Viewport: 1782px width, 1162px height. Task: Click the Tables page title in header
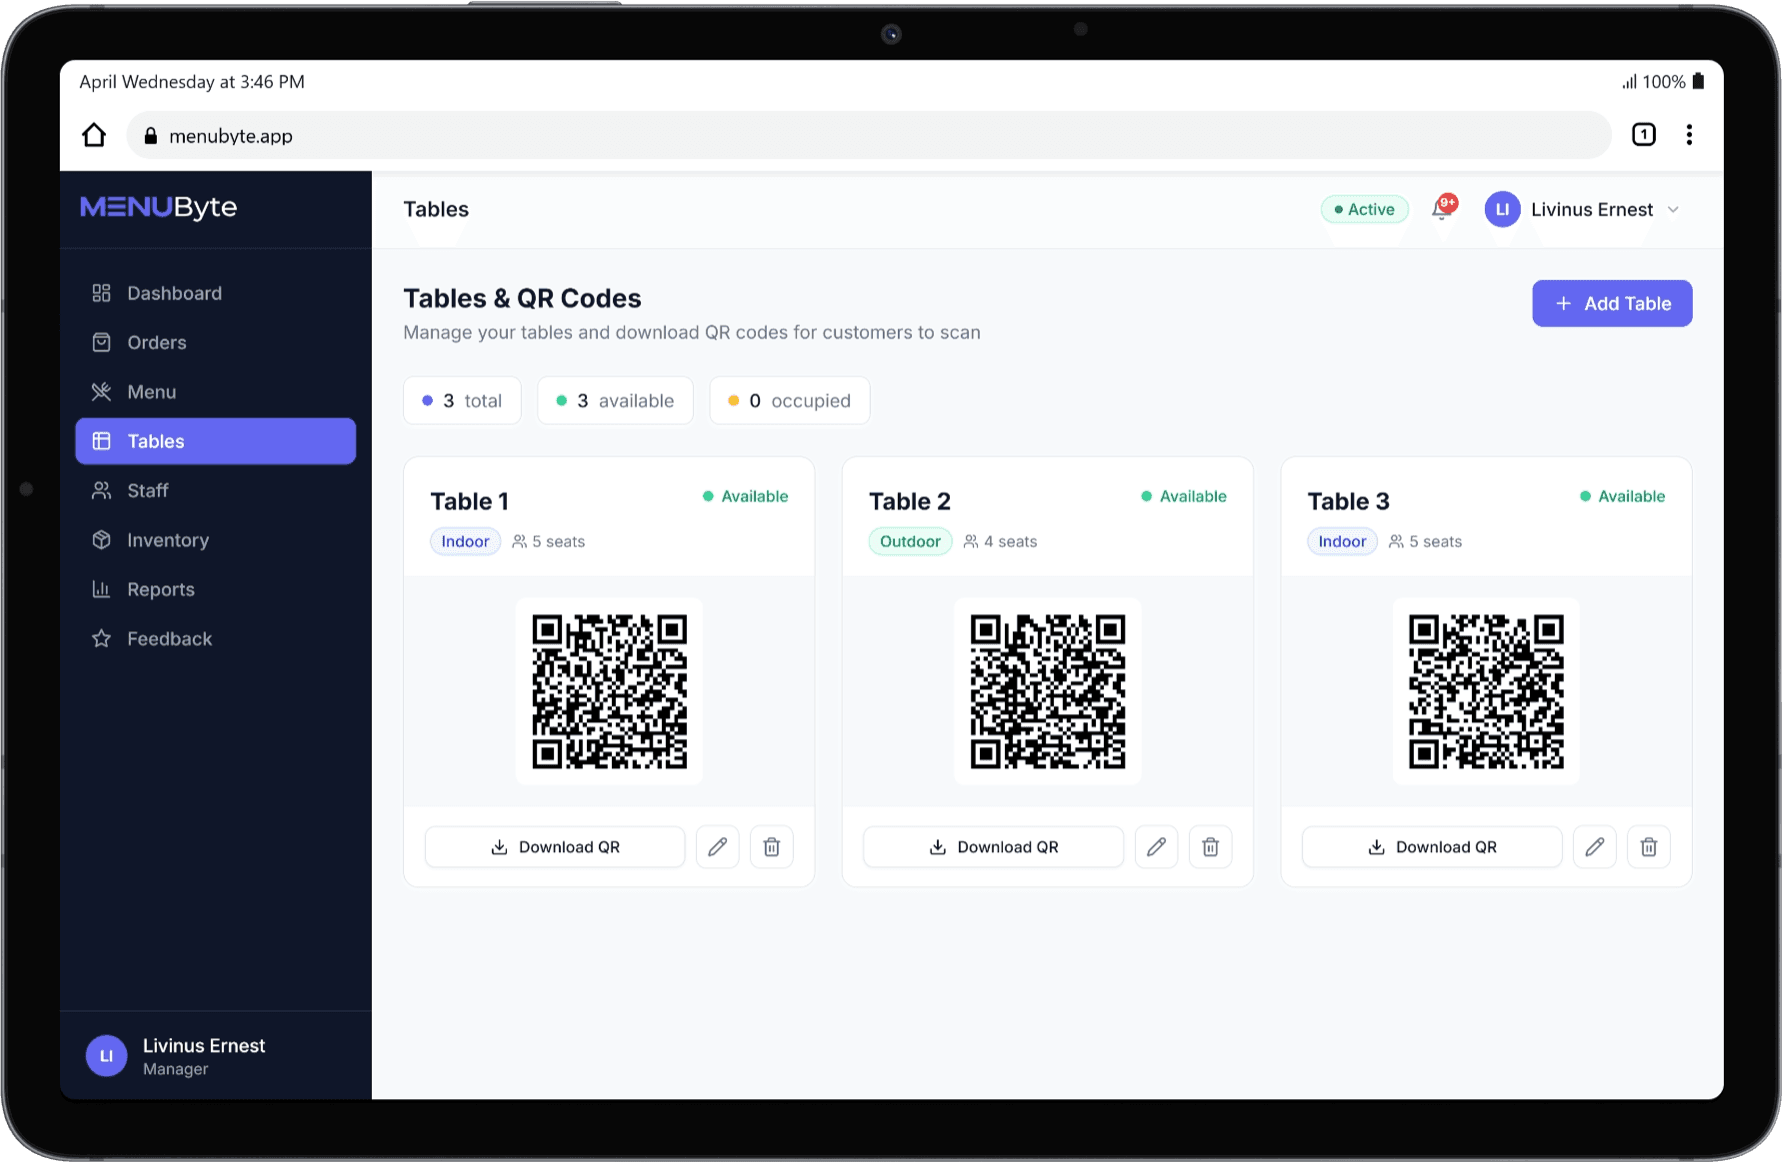[x=436, y=209]
